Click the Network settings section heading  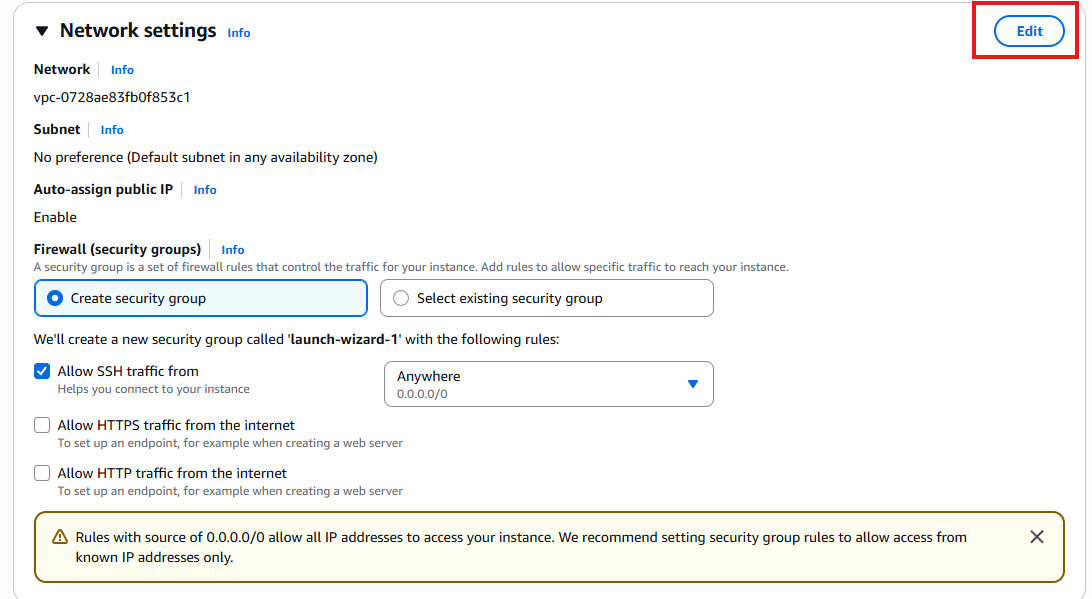[x=138, y=31]
